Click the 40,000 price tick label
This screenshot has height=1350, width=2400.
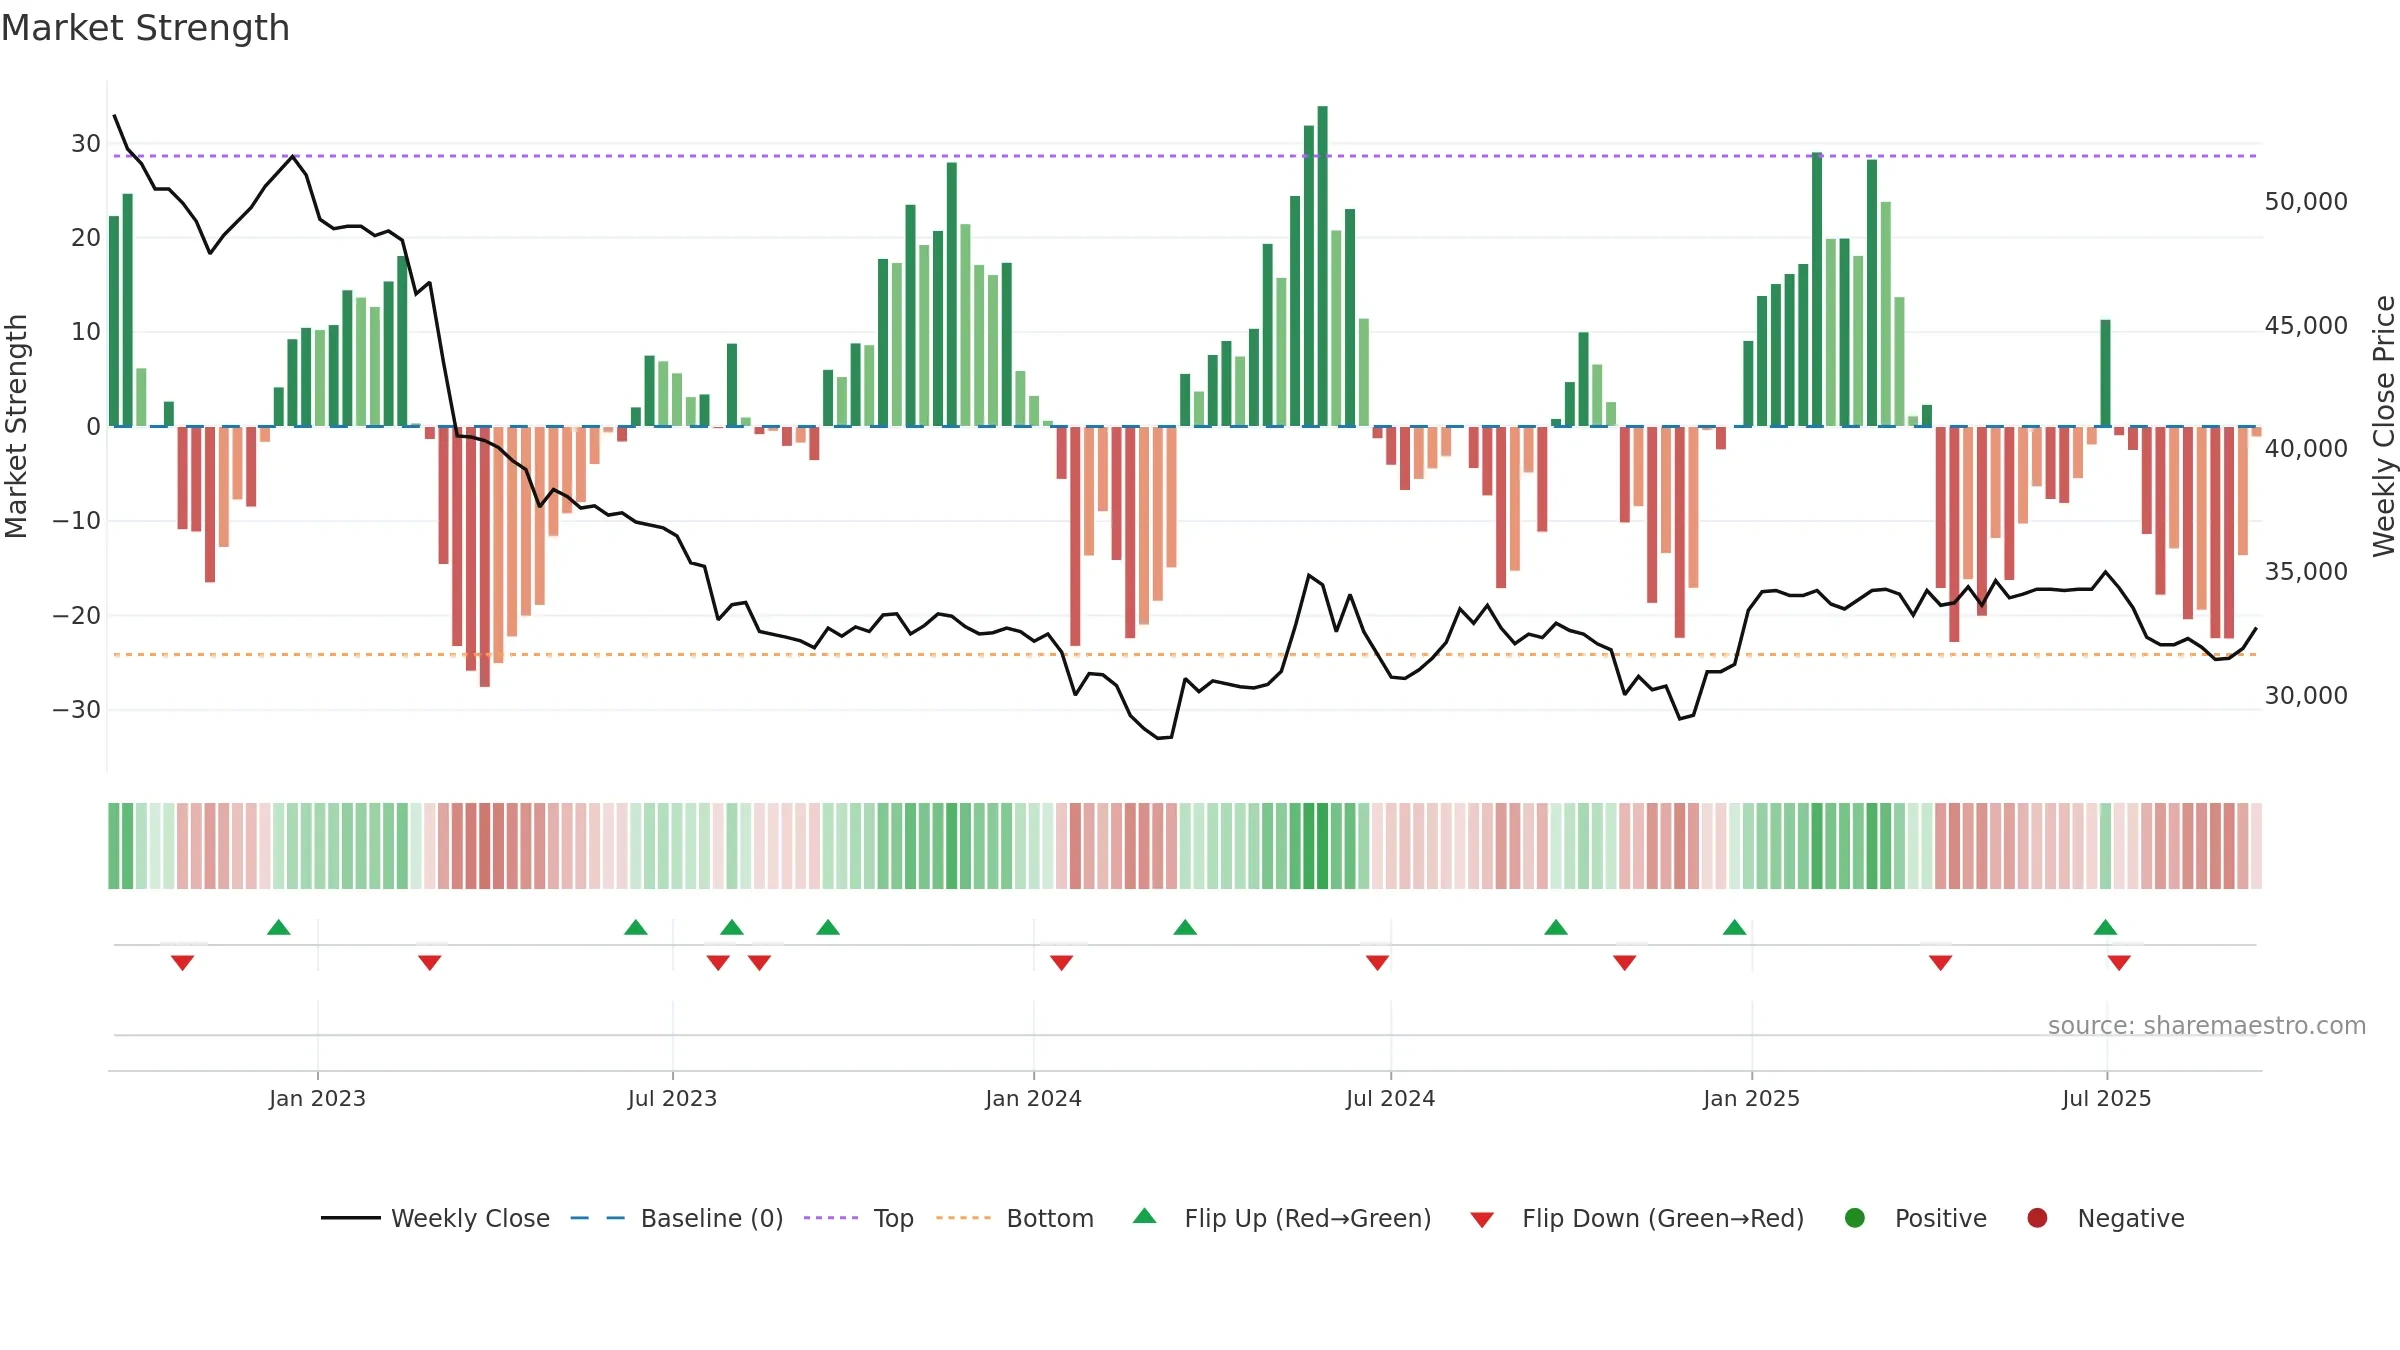click(2306, 449)
